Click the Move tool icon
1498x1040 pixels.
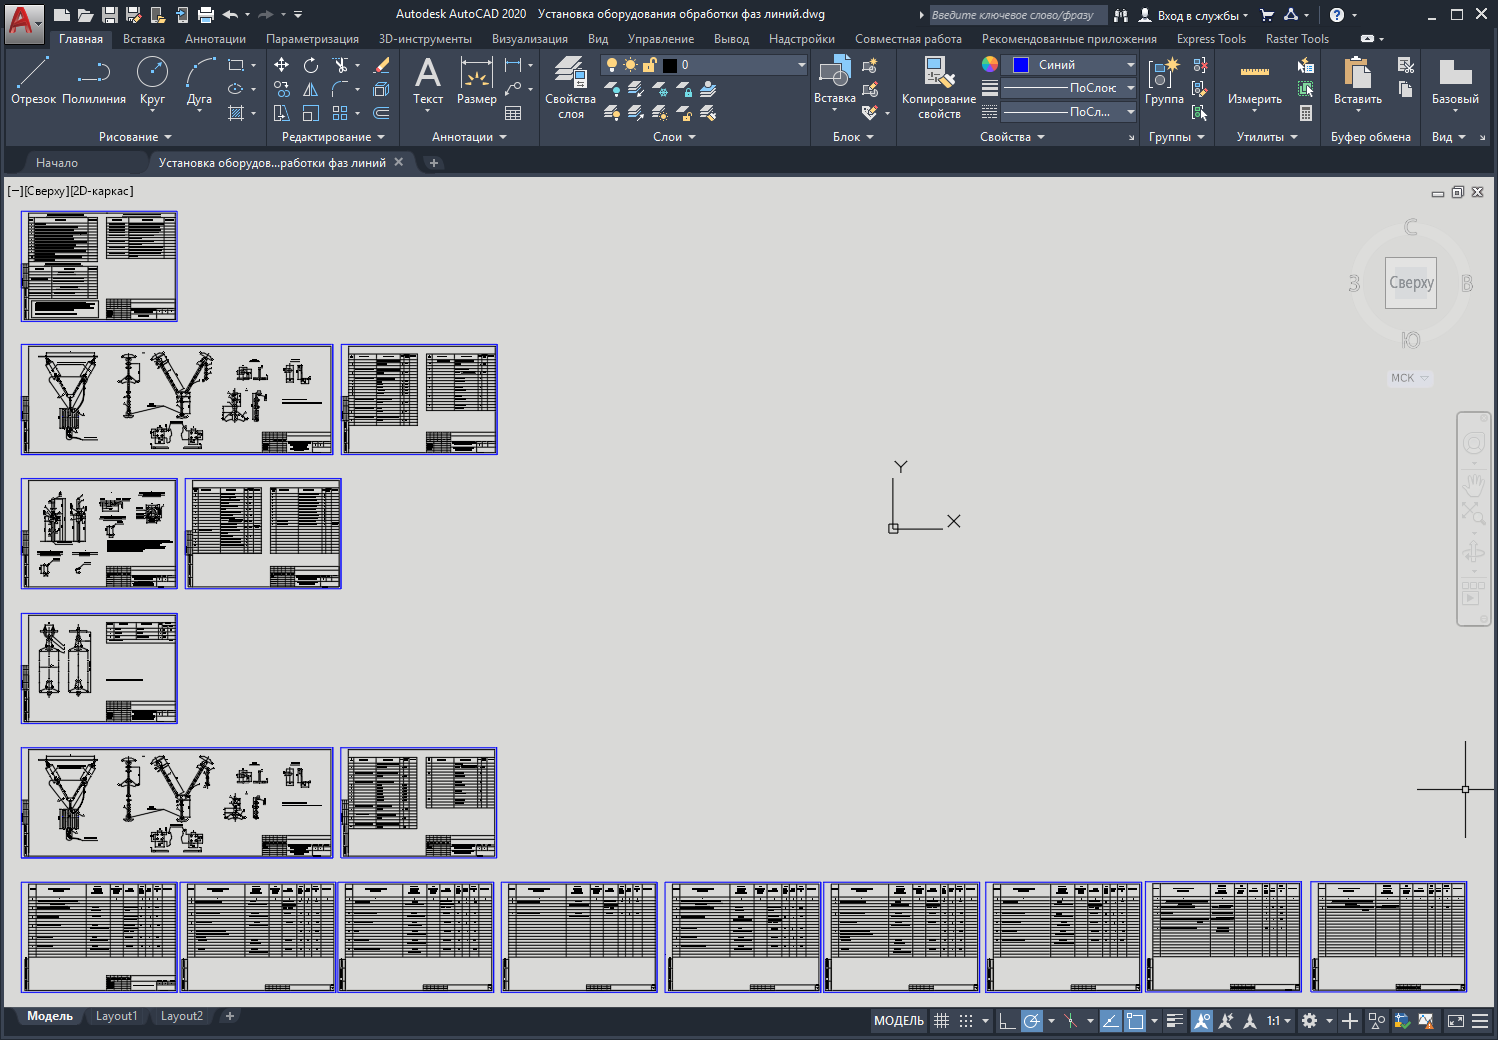(282, 65)
